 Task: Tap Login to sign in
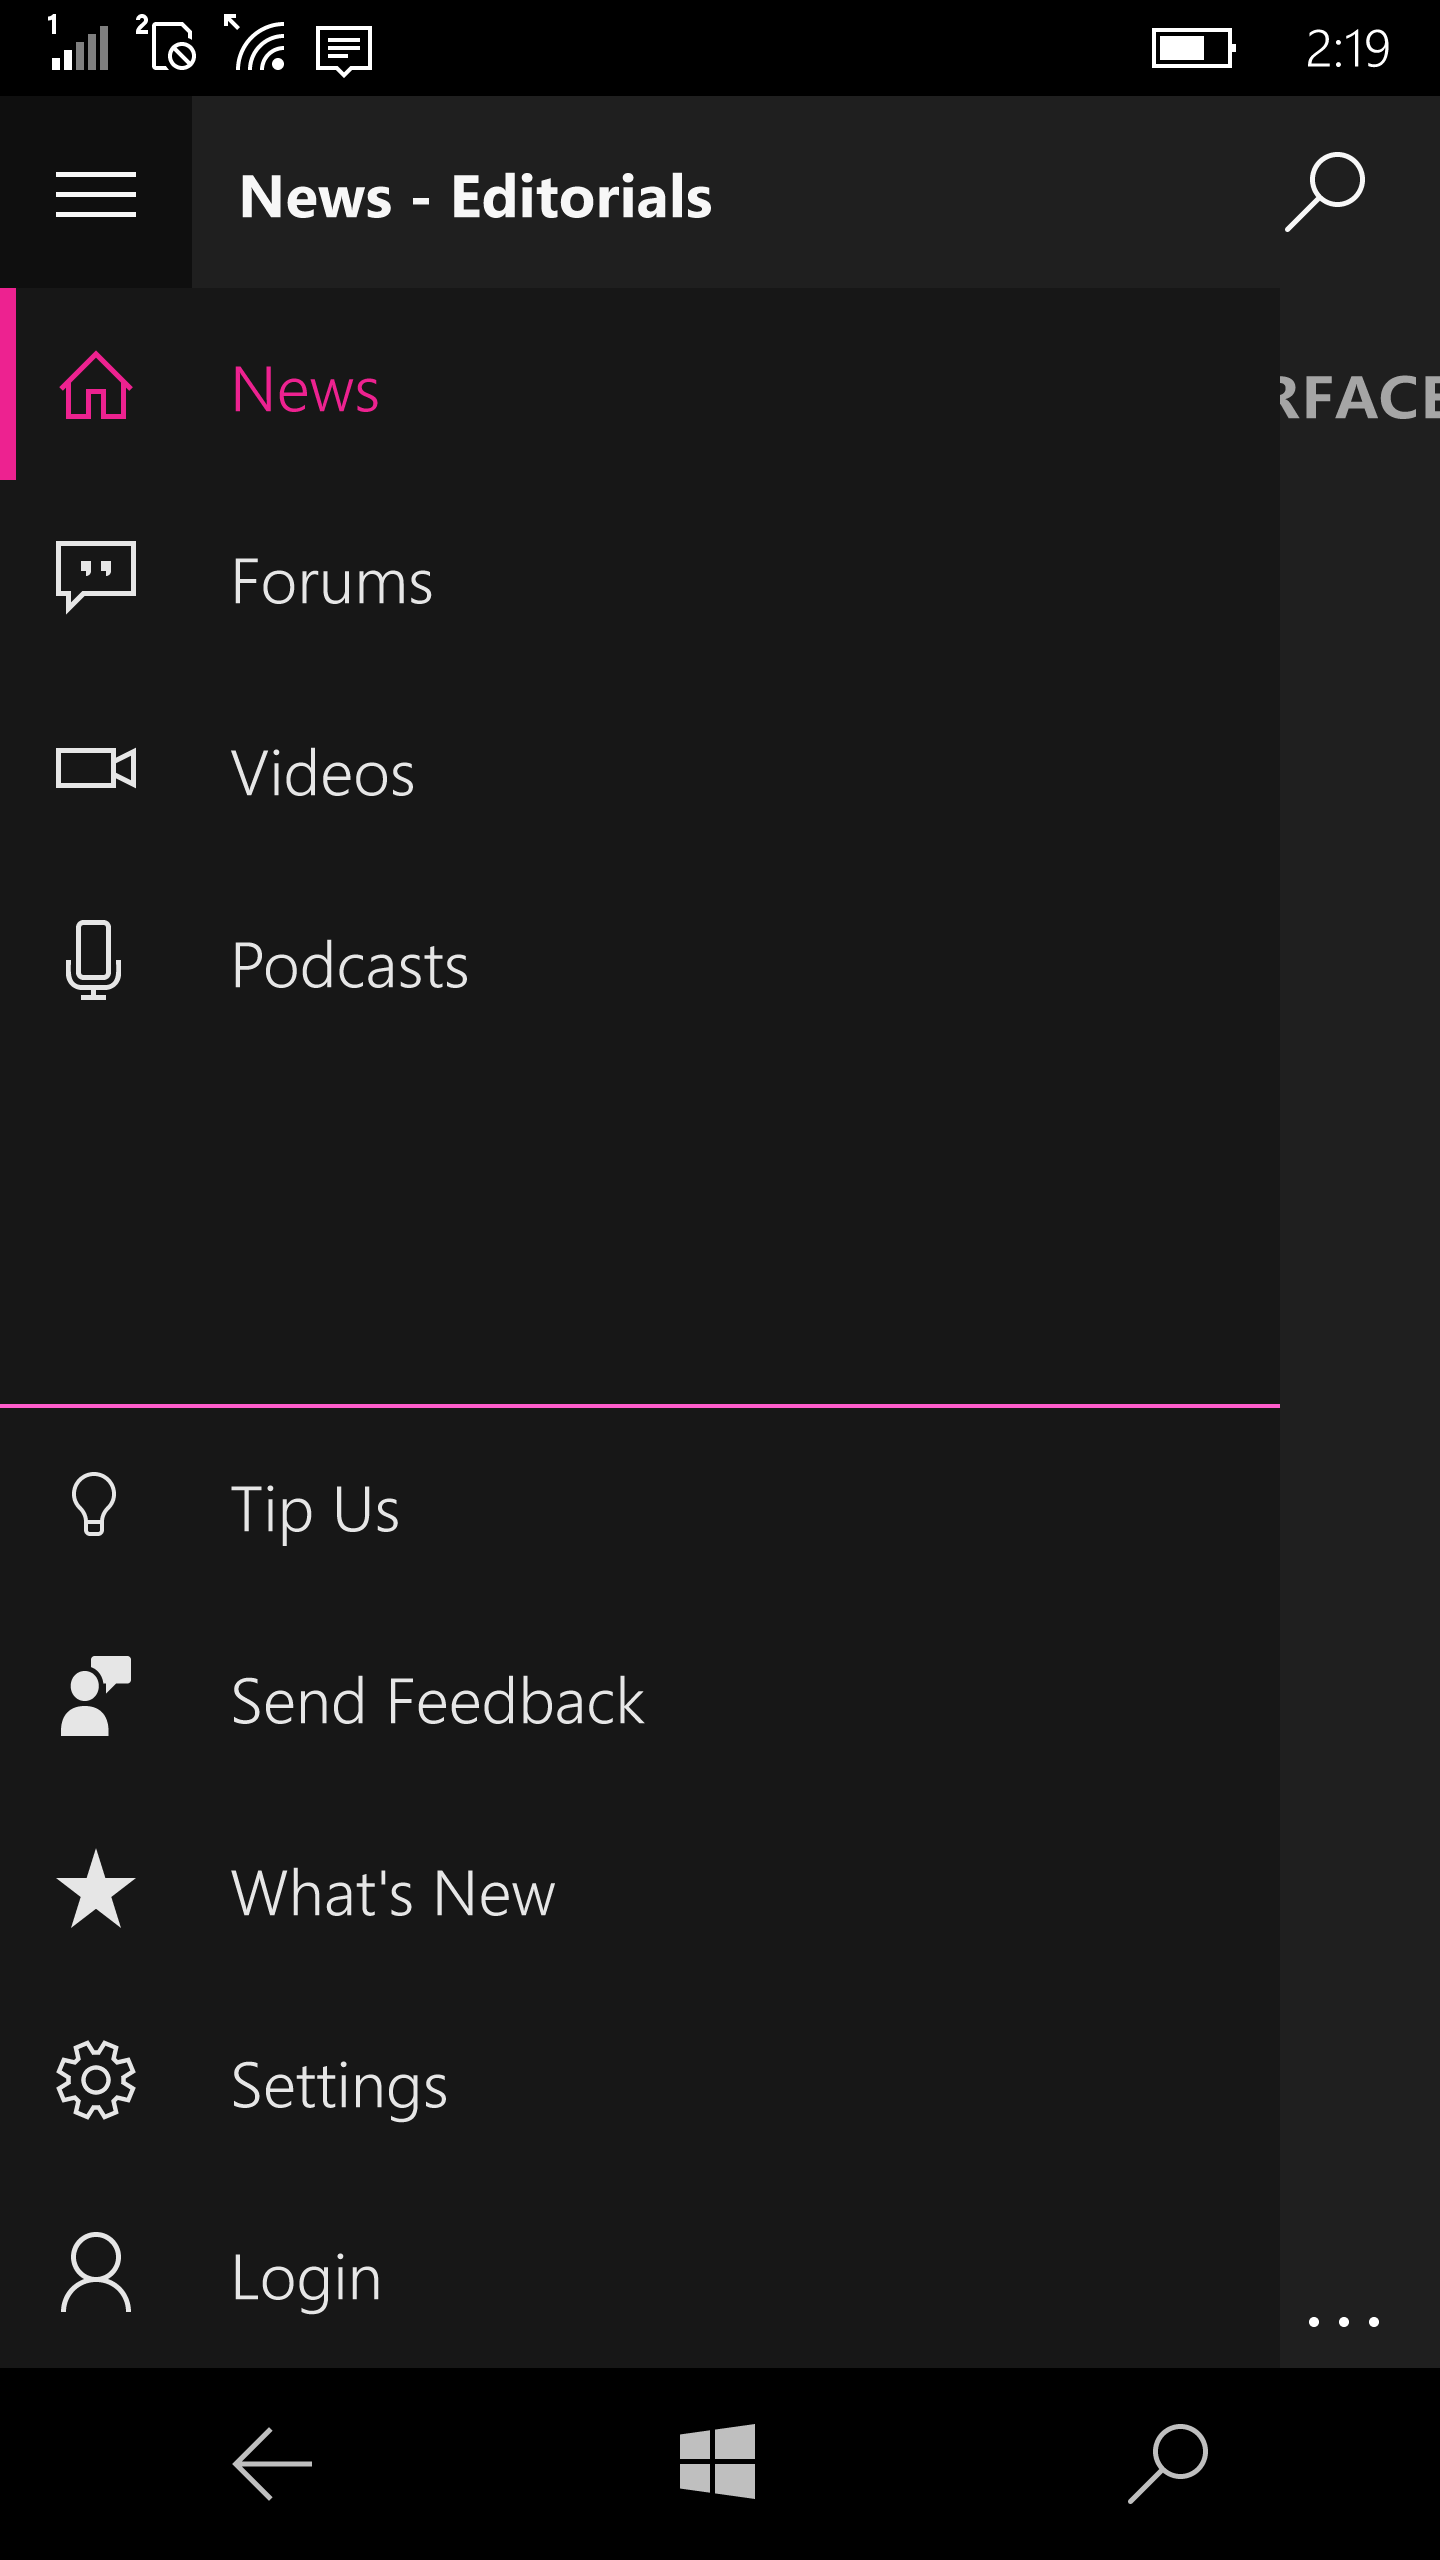pyautogui.click(x=306, y=2277)
